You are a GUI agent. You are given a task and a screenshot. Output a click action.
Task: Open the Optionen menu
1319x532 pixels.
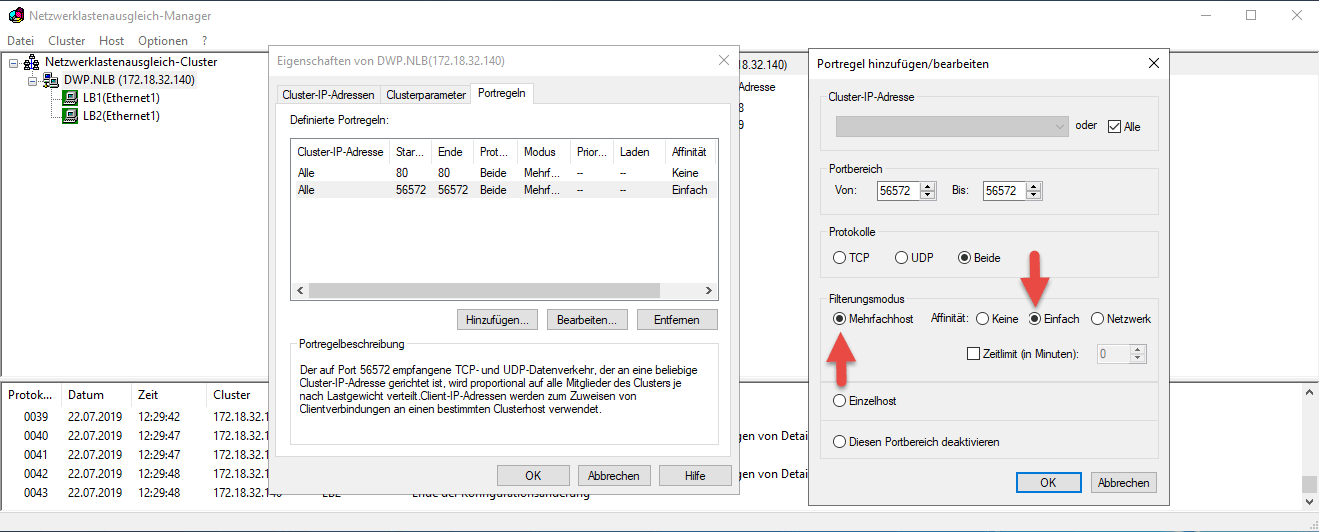(x=162, y=41)
